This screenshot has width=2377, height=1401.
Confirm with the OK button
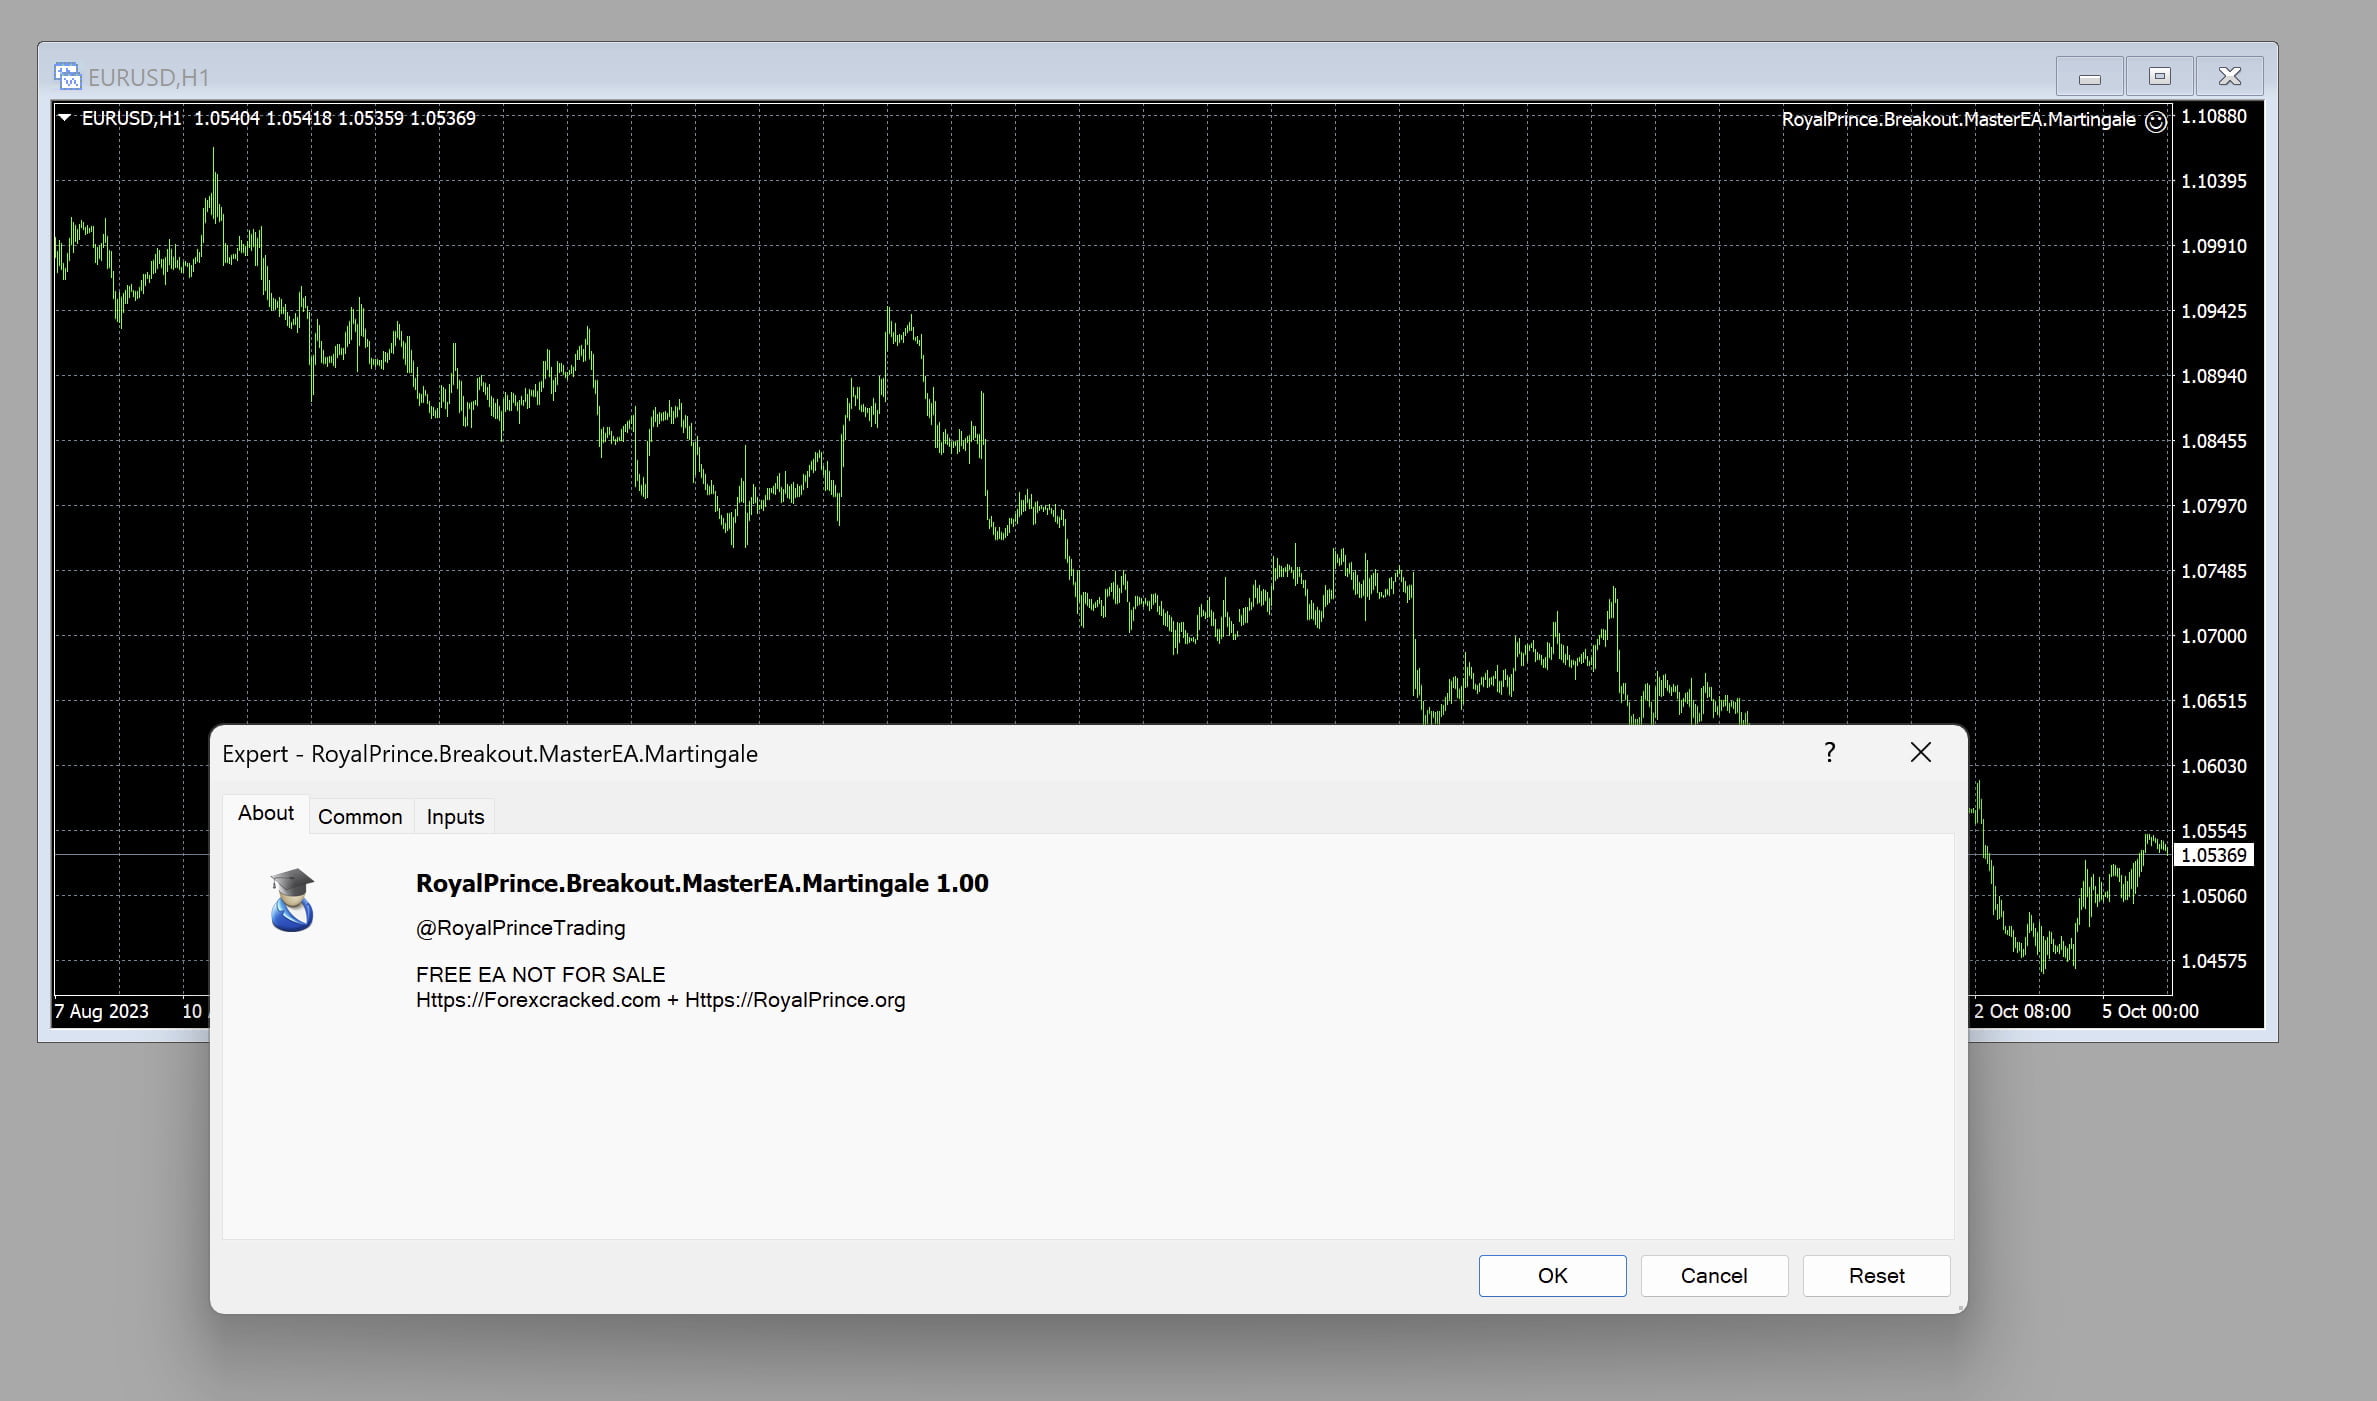[x=1552, y=1275]
